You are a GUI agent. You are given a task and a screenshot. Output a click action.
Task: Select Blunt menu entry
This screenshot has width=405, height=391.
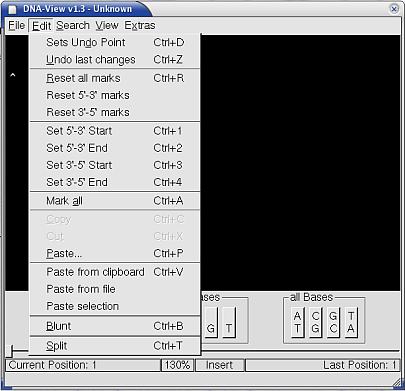tap(115, 326)
